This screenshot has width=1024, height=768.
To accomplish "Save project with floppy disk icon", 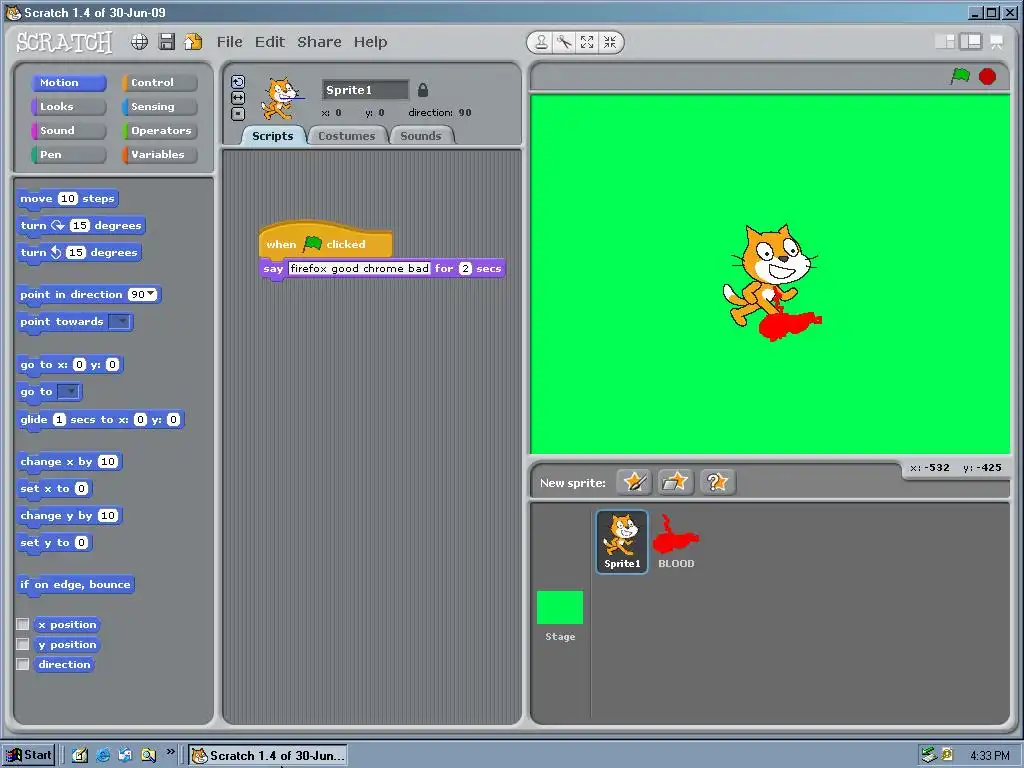I will 167,42.
